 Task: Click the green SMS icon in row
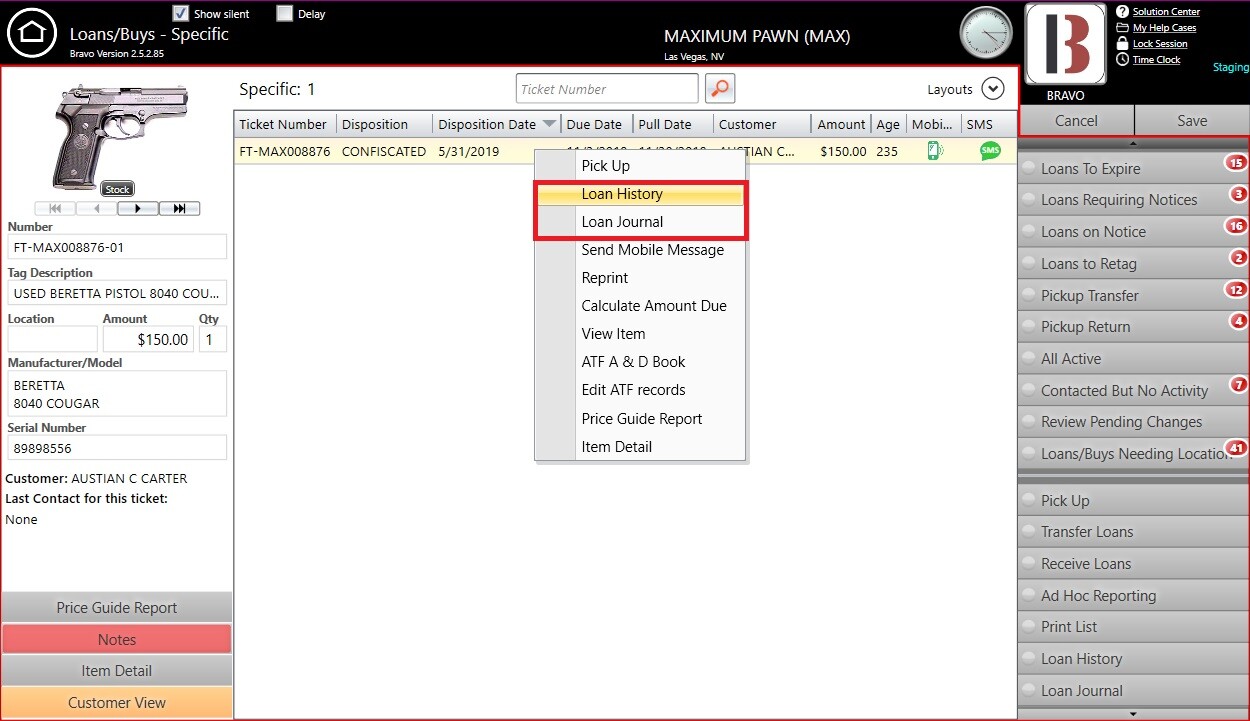[x=990, y=151]
